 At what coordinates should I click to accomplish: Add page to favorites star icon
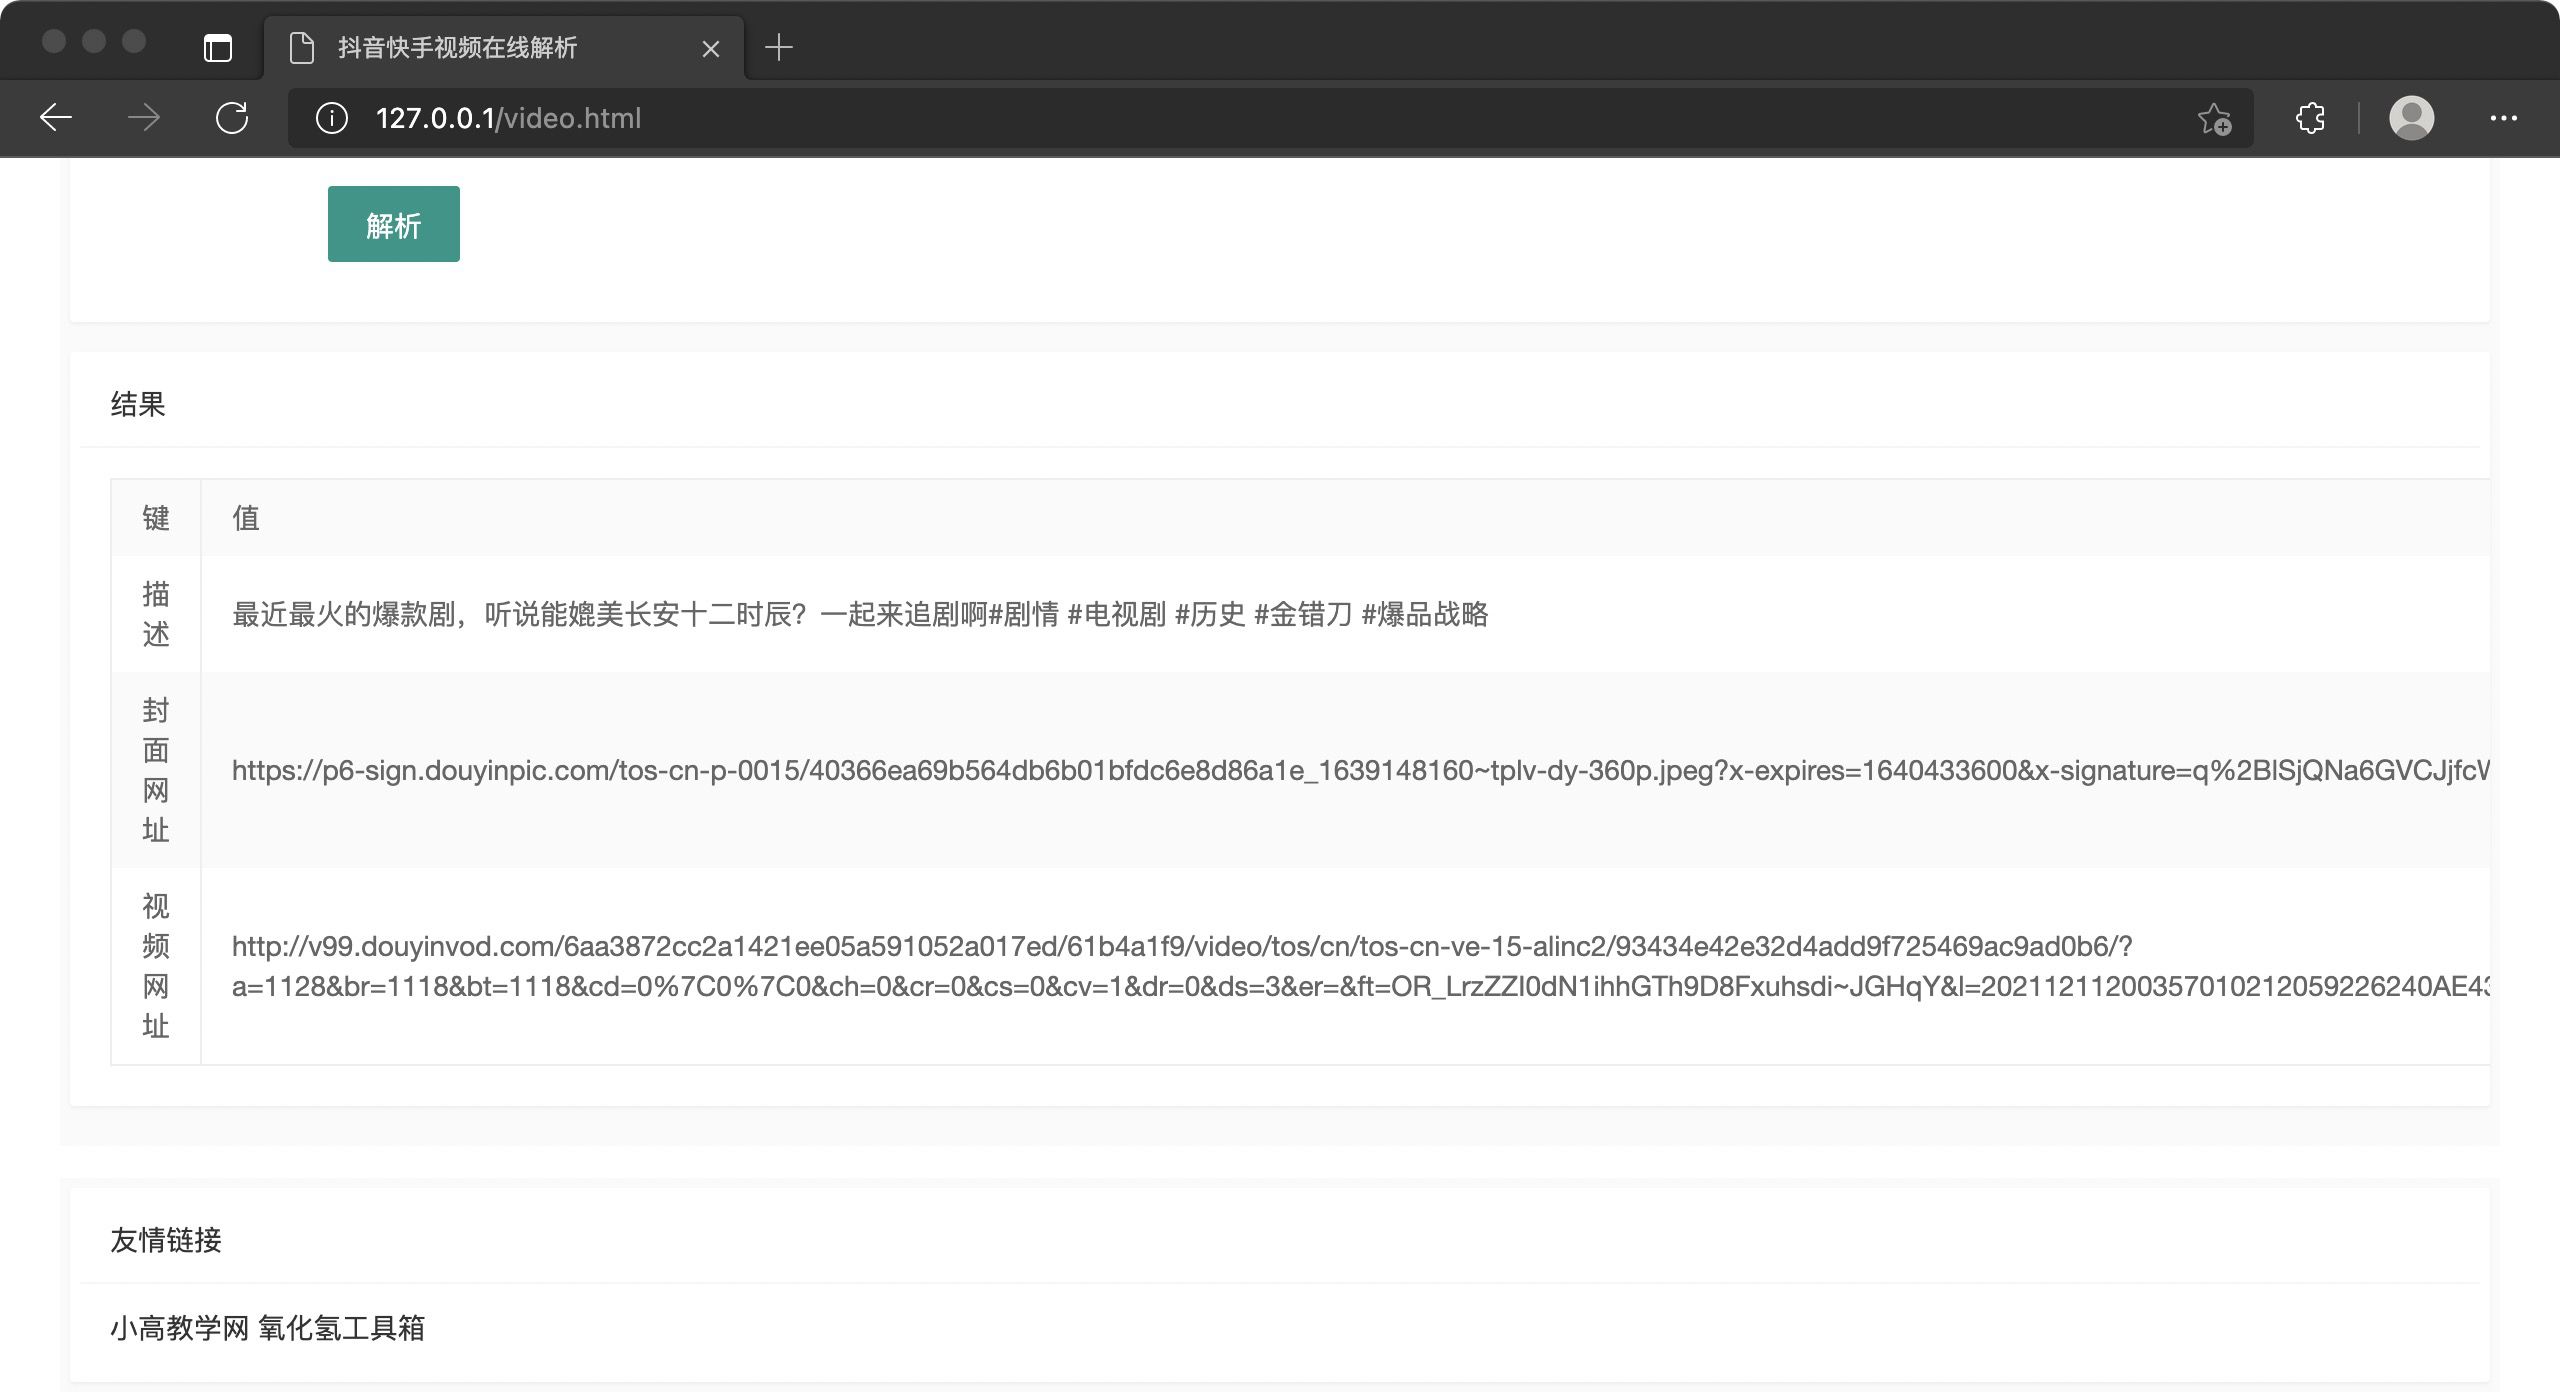coord(2214,118)
